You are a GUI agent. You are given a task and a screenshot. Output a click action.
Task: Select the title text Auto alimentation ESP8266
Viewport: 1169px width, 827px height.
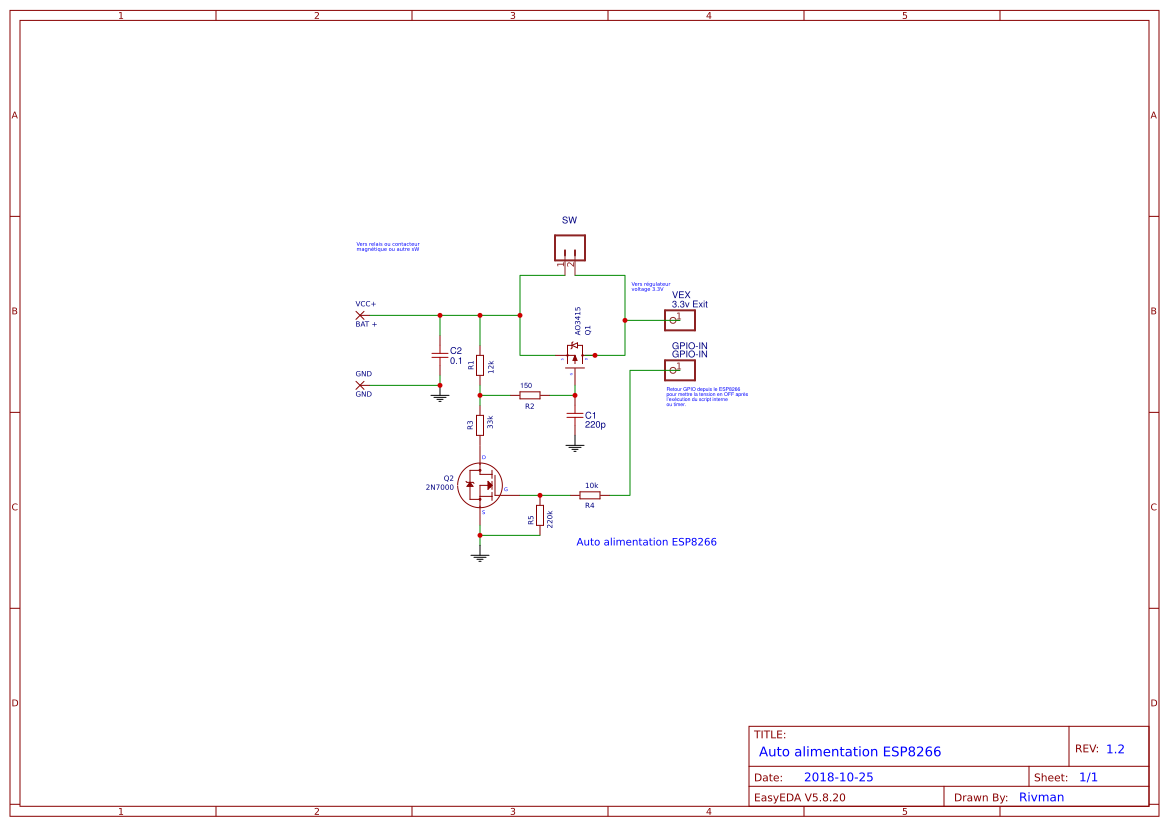point(852,751)
